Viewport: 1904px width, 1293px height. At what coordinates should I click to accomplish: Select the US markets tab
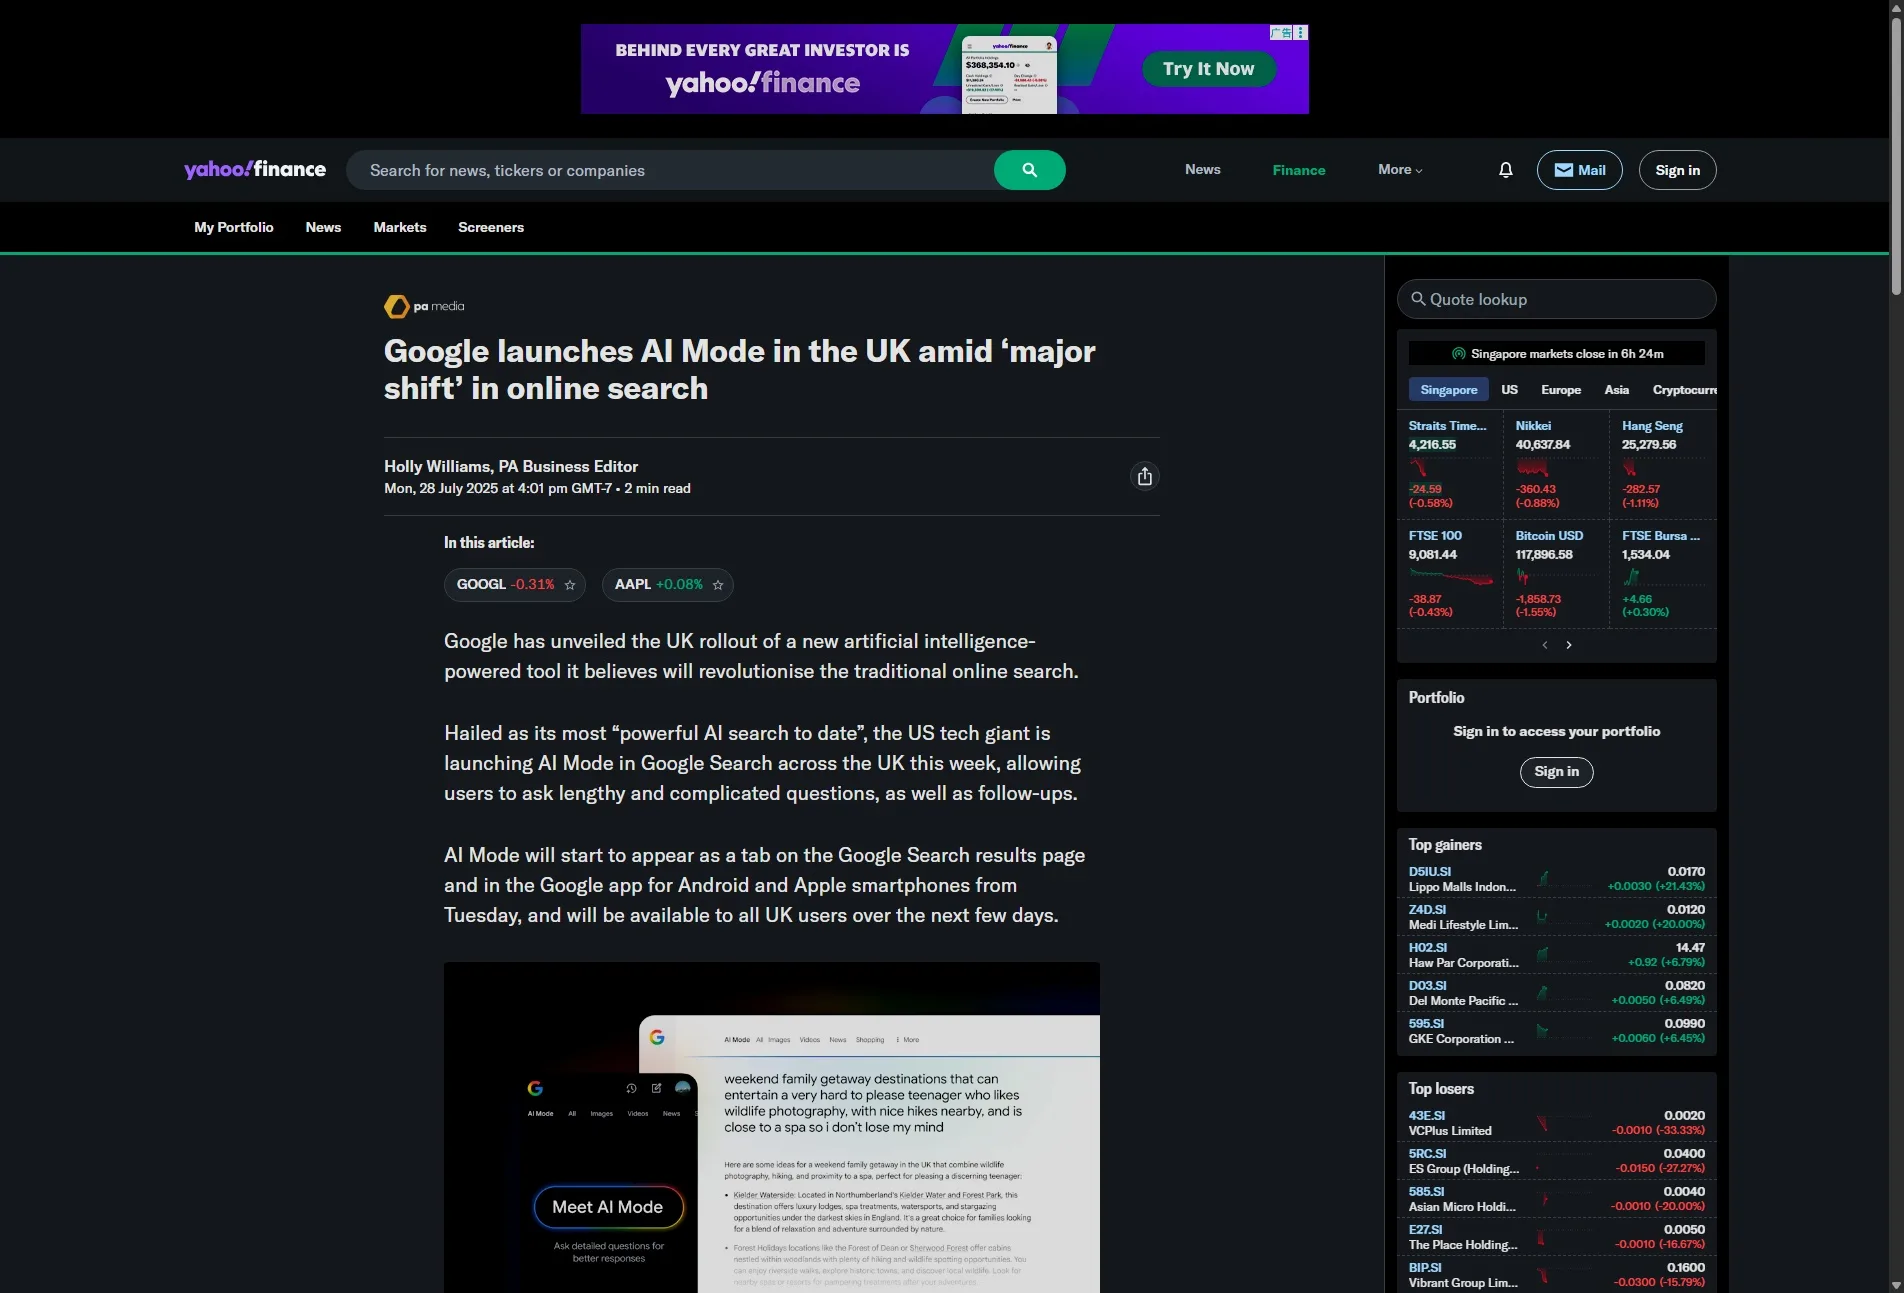(x=1509, y=390)
